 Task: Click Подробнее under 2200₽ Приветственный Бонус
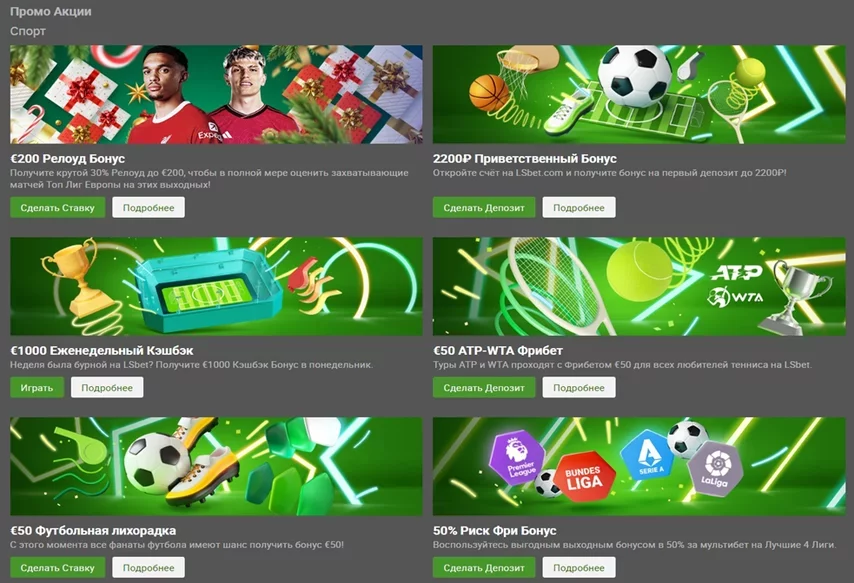click(x=579, y=208)
